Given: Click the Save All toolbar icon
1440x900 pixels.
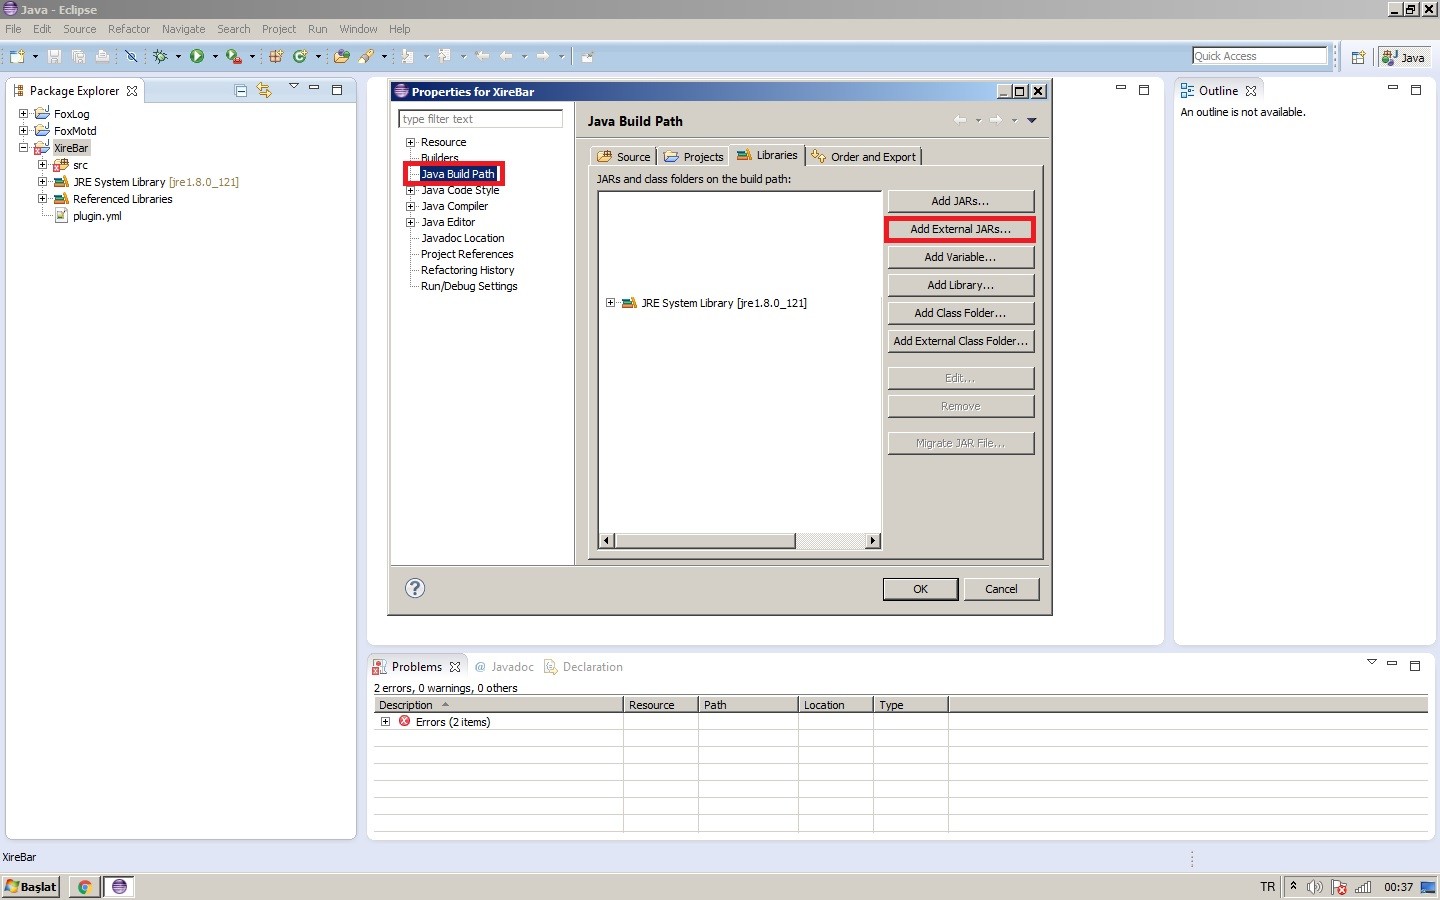Looking at the screenshot, I should (x=78, y=56).
